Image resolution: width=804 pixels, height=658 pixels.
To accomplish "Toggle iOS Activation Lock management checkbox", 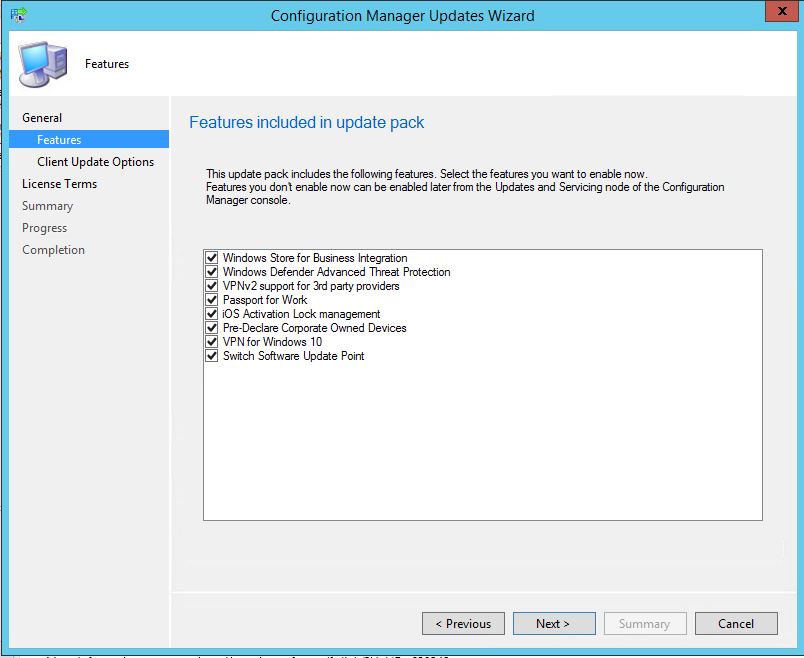I will [211, 314].
